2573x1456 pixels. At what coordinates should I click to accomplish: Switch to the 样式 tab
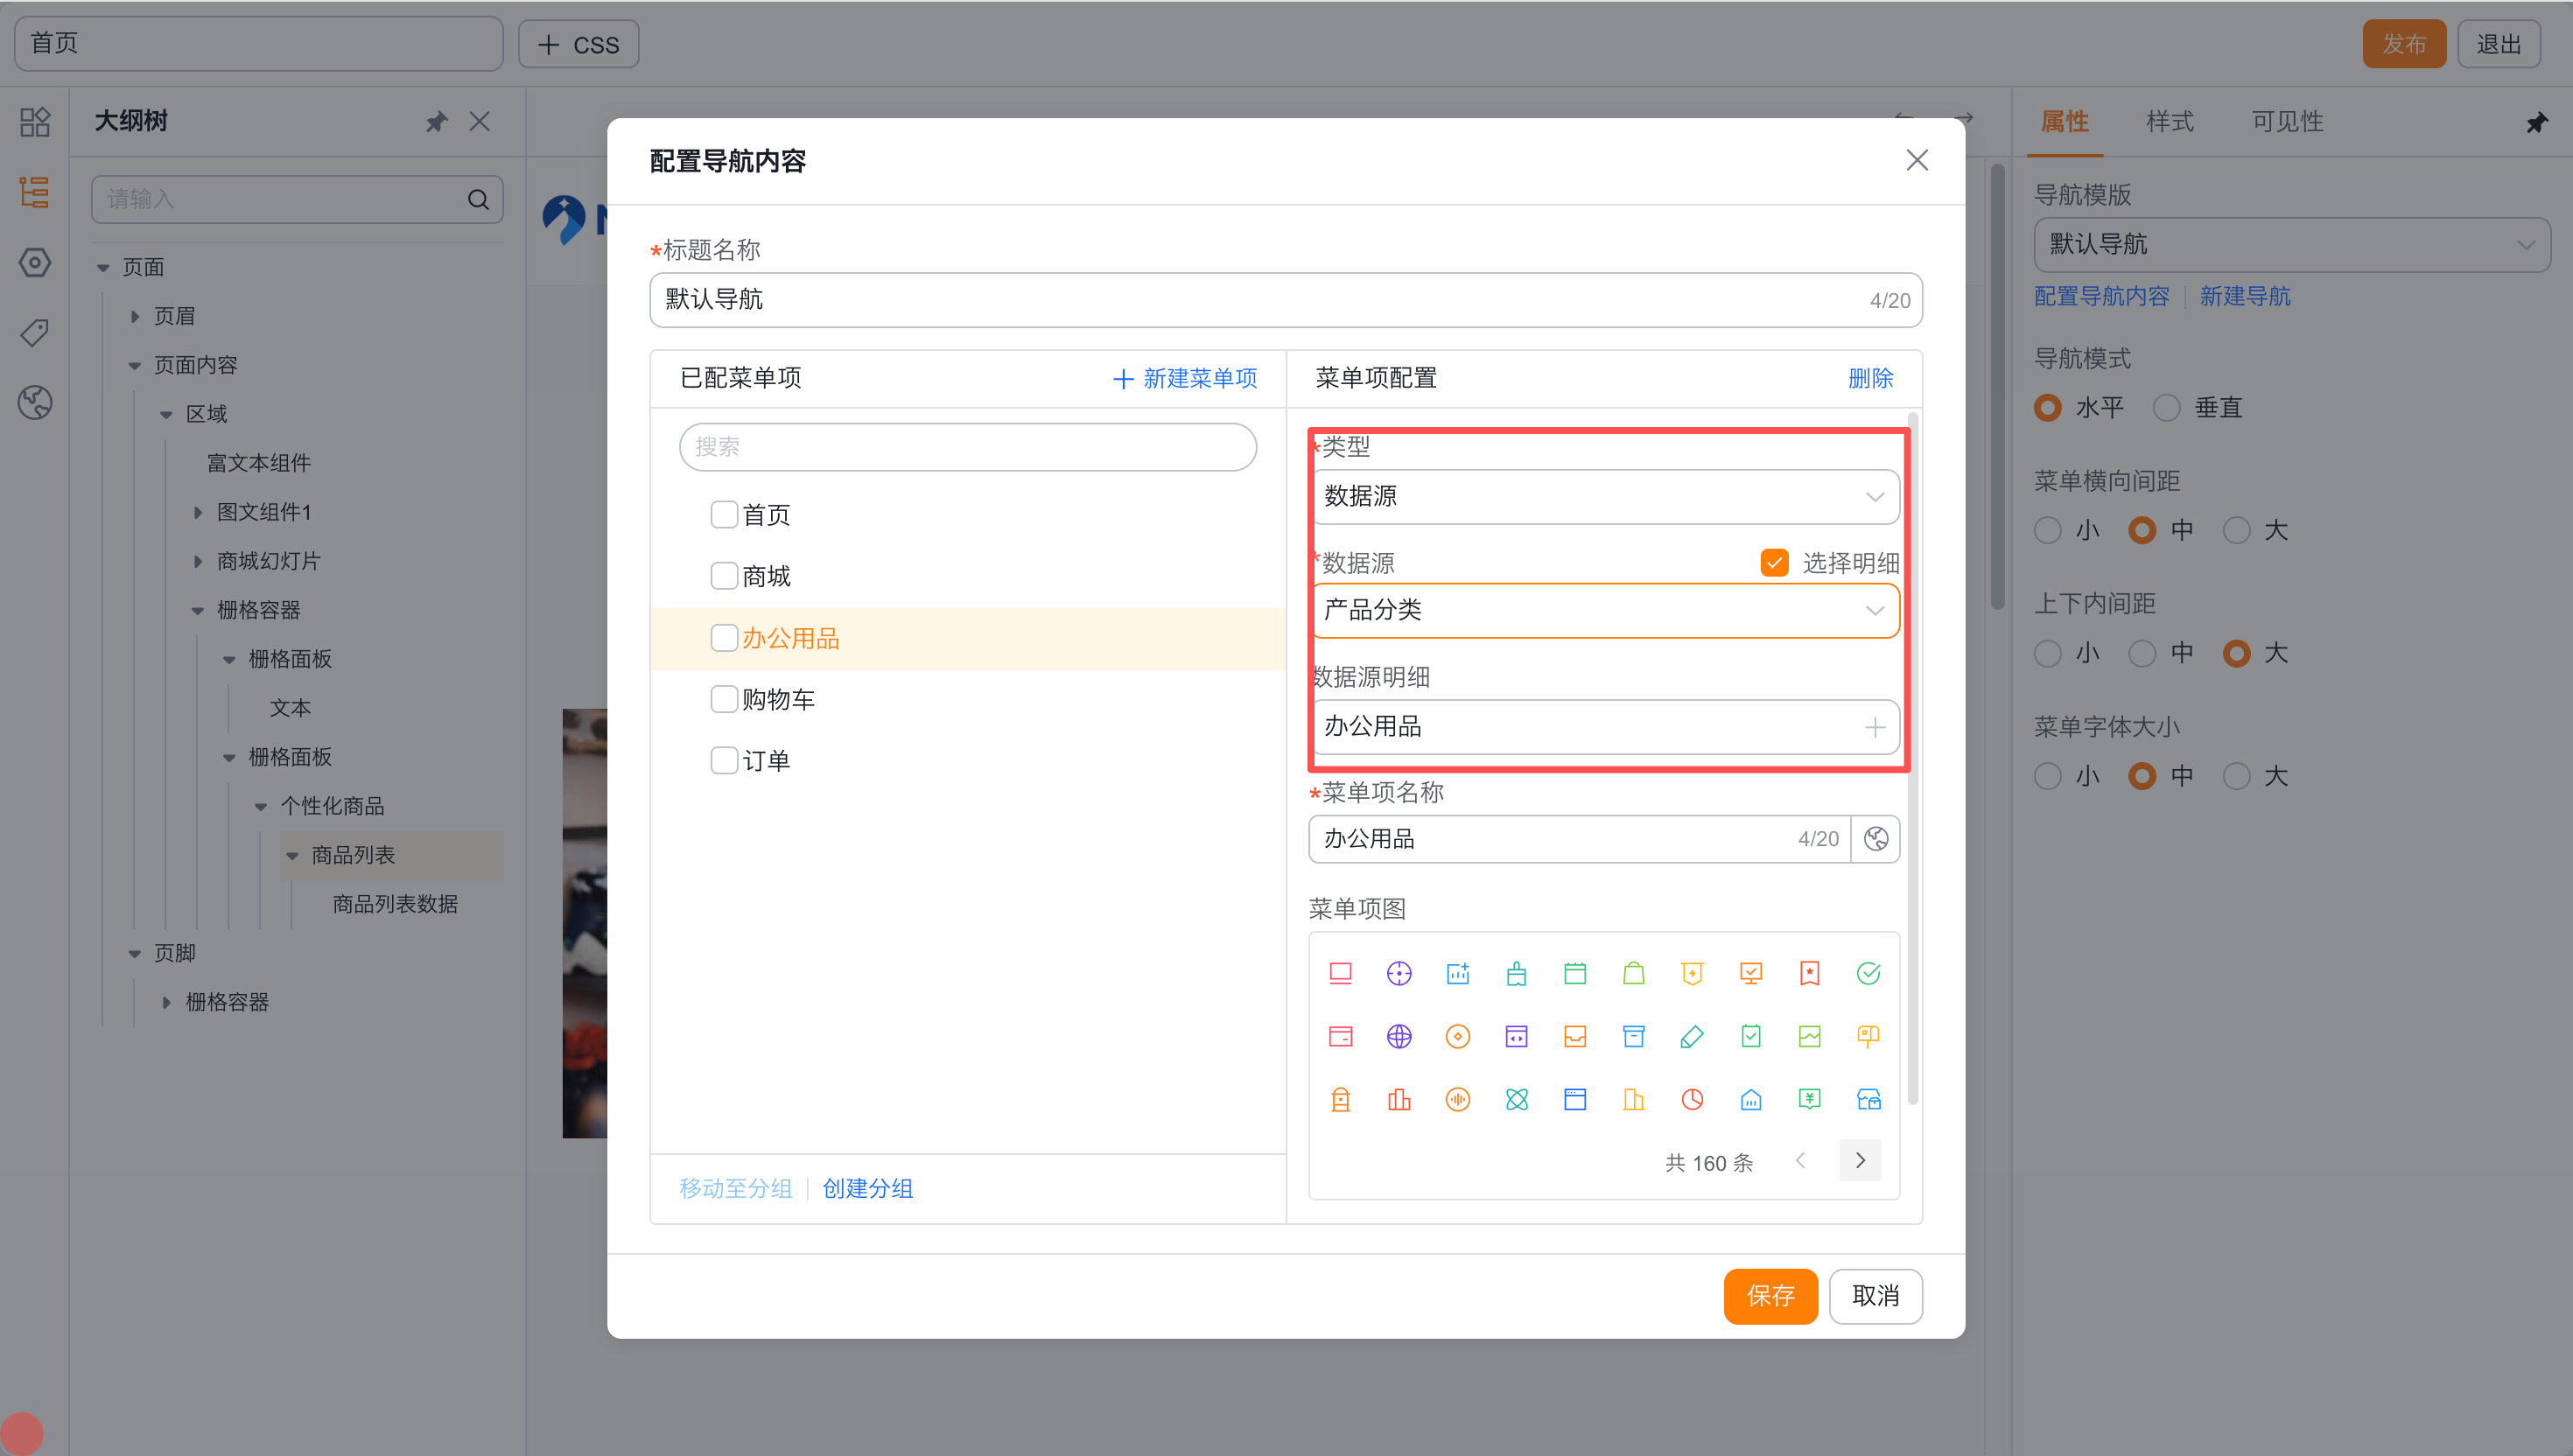(2169, 122)
